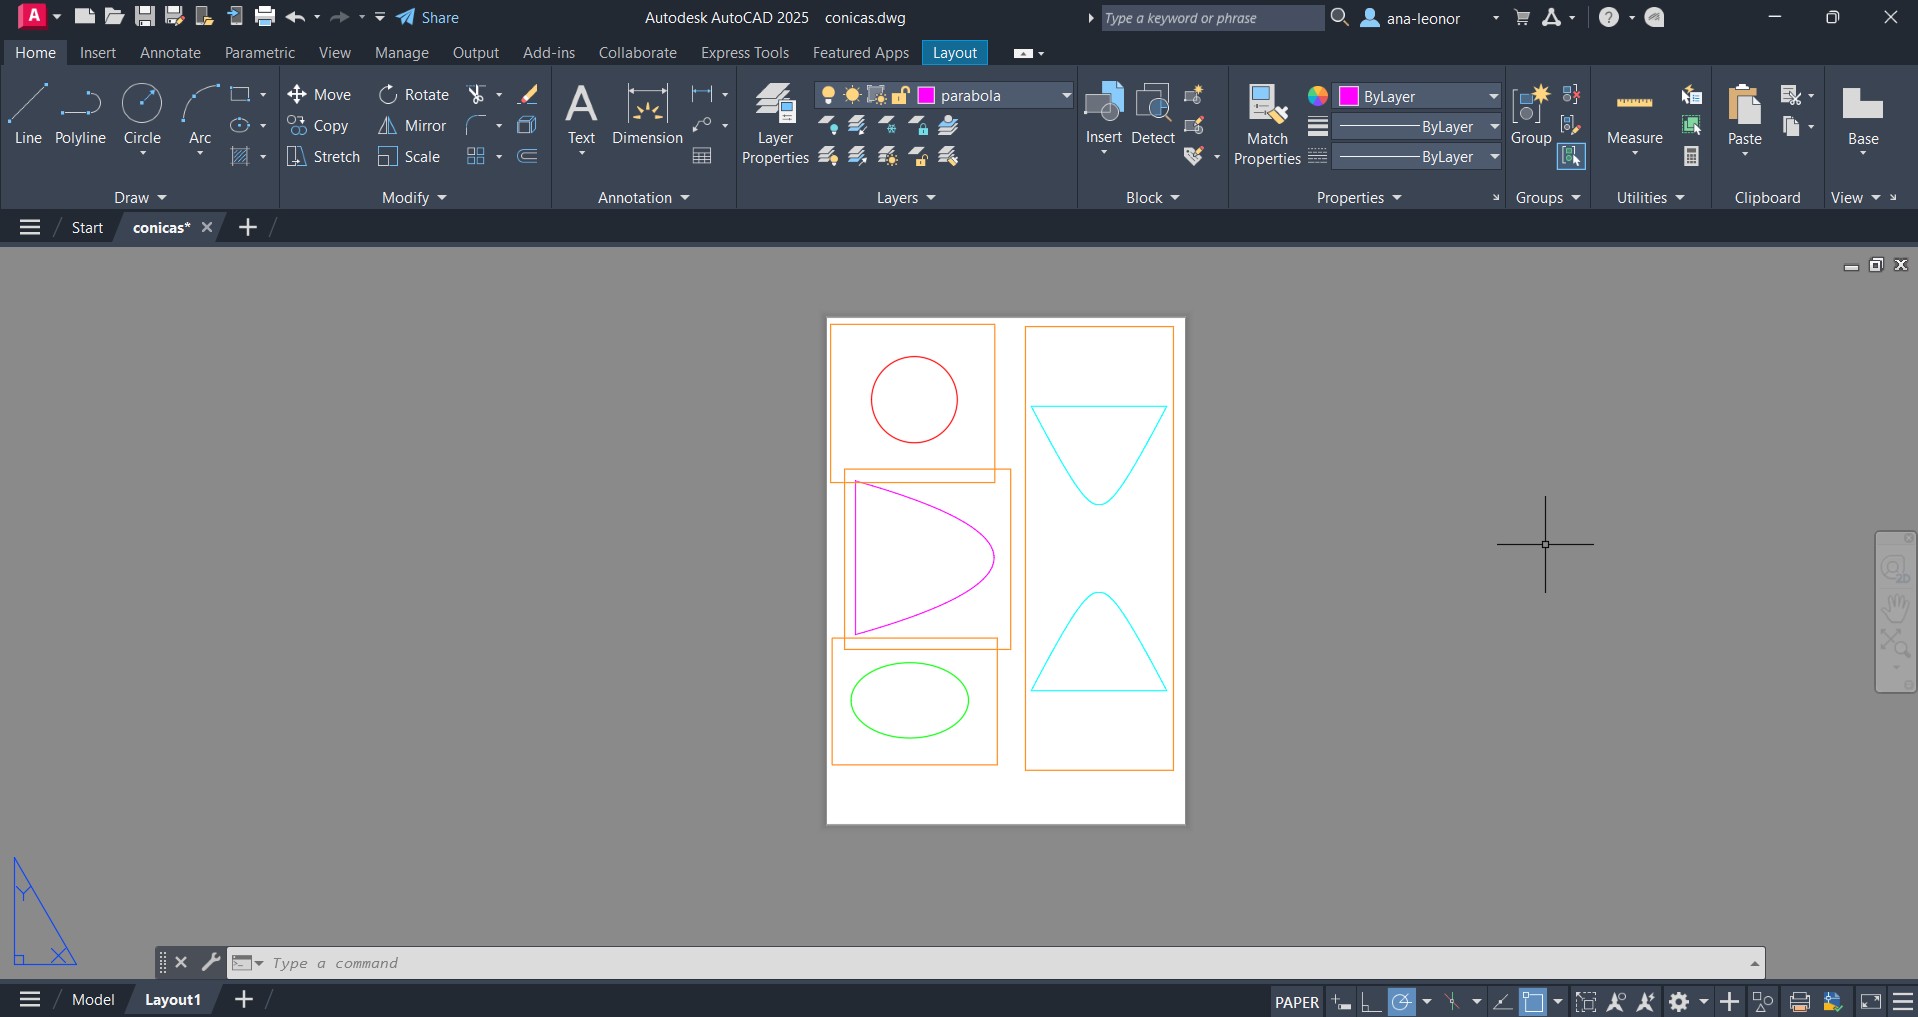This screenshot has width=1918, height=1017.
Task: Click the Match Properties tool
Action: click(1267, 124)
